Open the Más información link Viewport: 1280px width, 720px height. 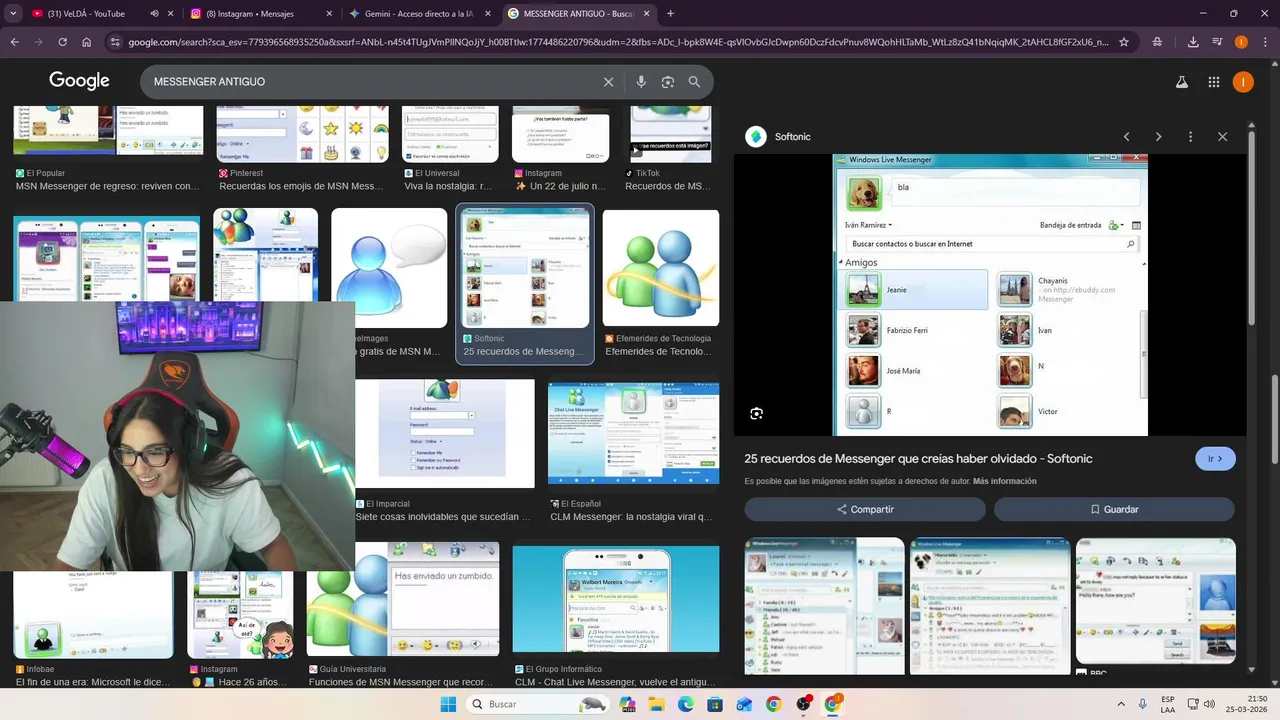pos(1004,481)
